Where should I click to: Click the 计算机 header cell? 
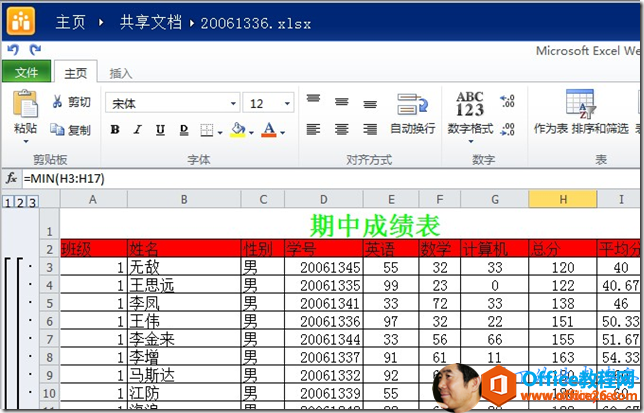click(494, 249)
